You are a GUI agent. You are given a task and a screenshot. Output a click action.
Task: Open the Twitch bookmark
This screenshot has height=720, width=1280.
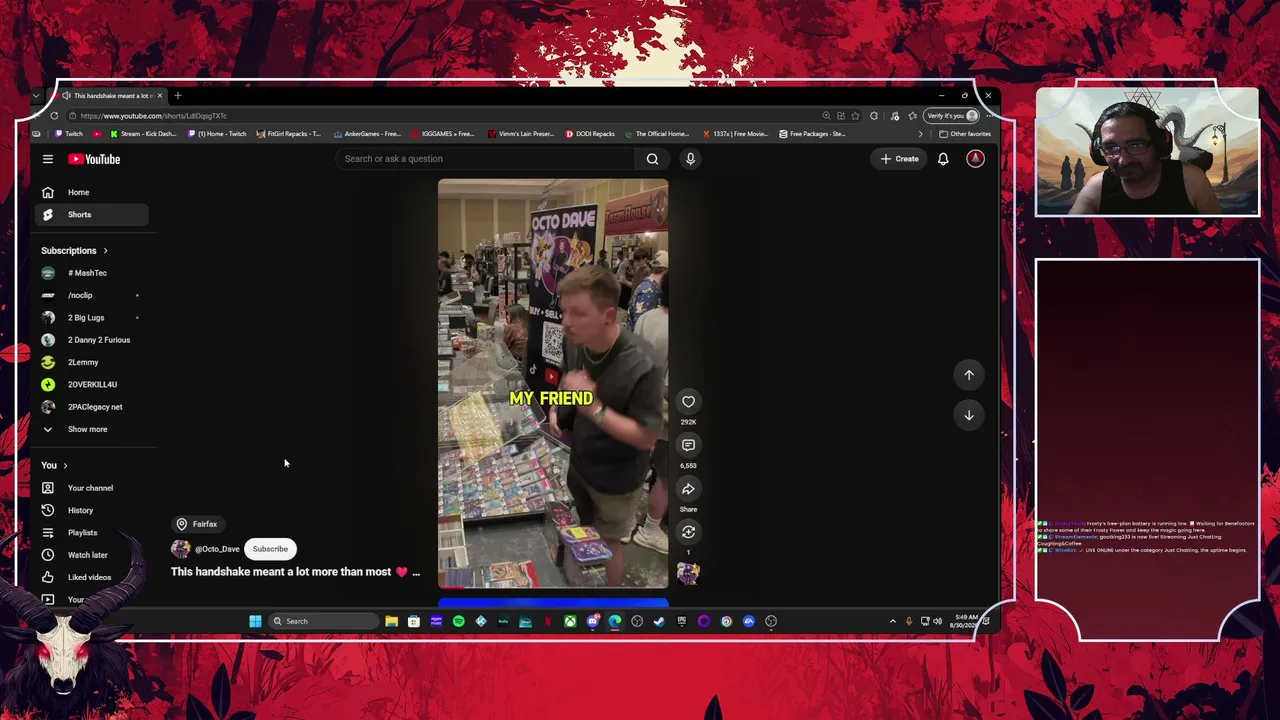pyautogui.click(x=70, y=134)
